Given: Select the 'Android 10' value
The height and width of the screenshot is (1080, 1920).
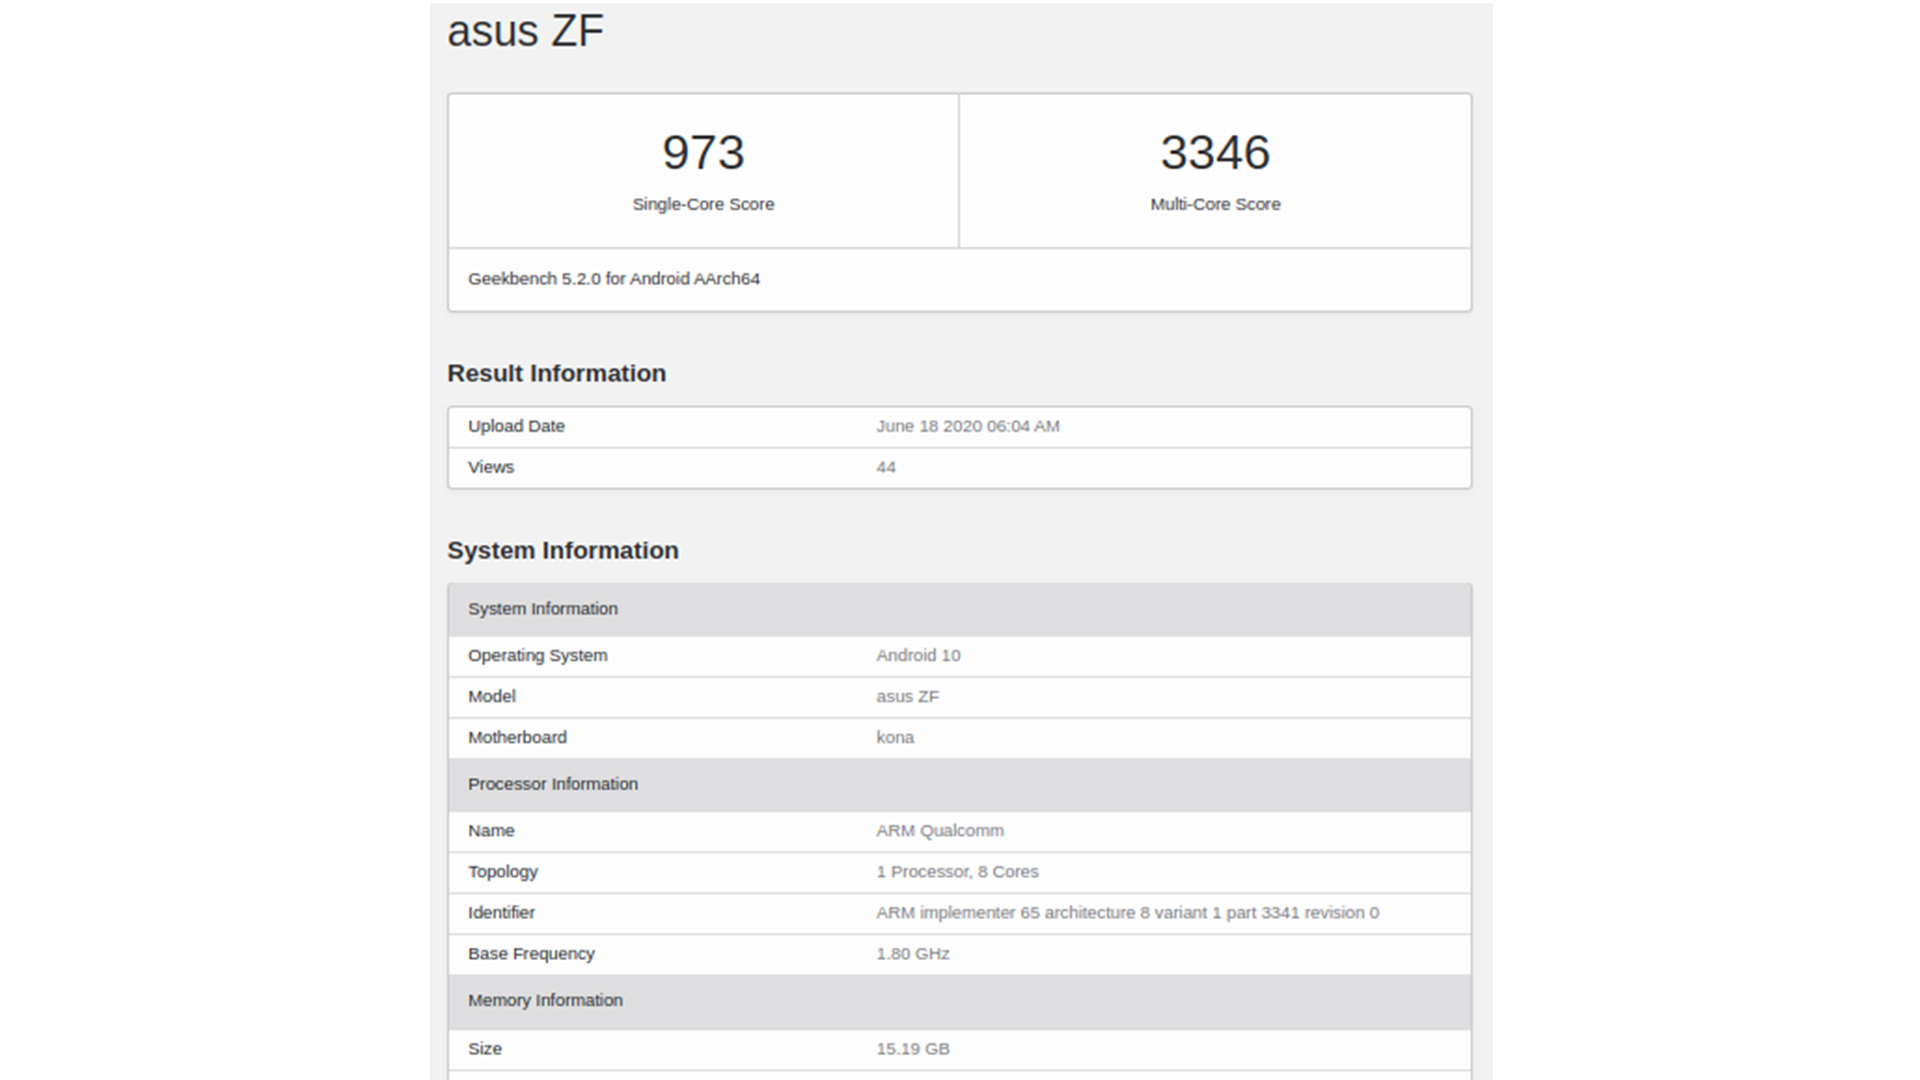Looking at the screenshot, I should point(918,655).
